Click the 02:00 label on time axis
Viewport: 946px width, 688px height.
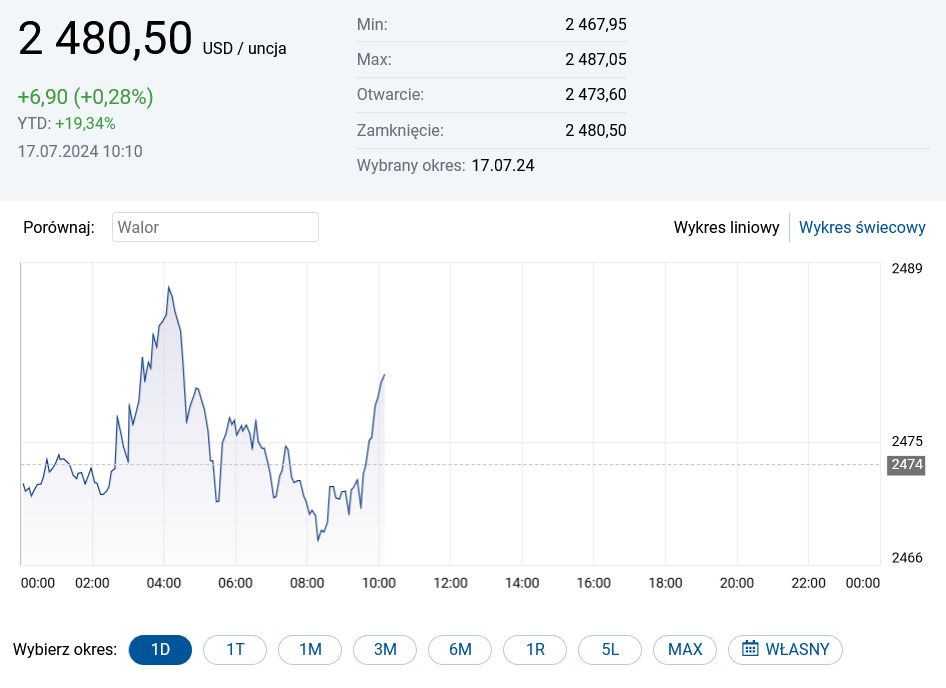pos(92,583)
